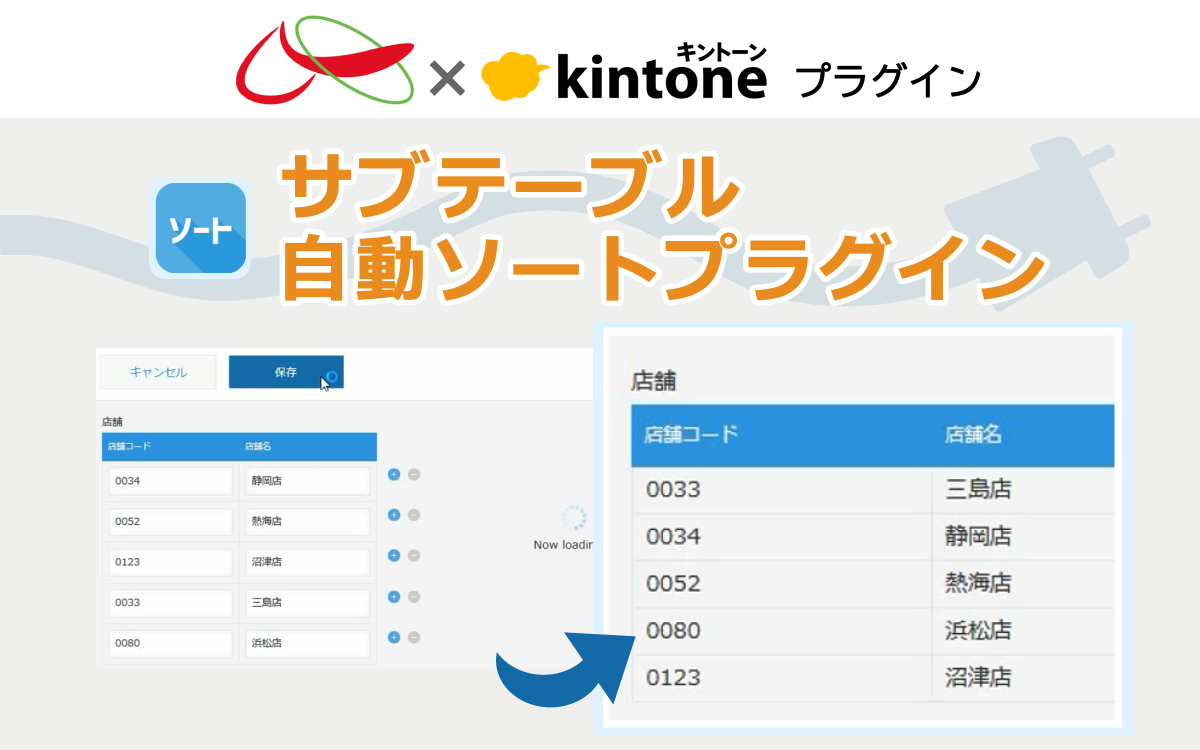This screenshot has height=750, width=1200.
Task: Select the 浜松店 cell in the sorted table
Action: tap(1023, 631)
